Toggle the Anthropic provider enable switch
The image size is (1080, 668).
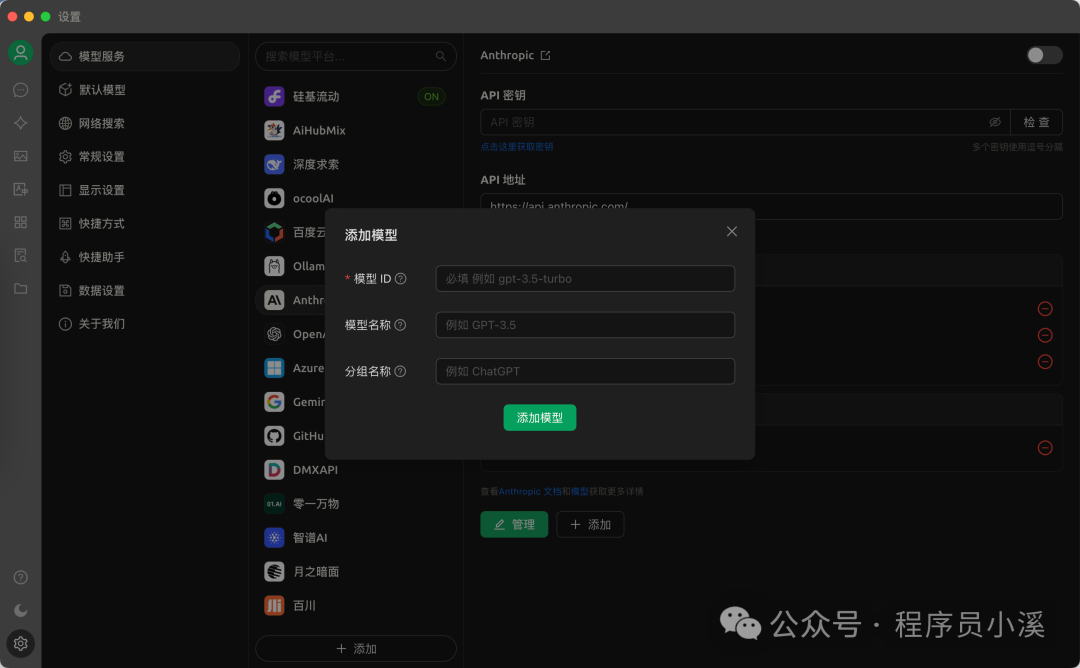[x=1044, y=55]
